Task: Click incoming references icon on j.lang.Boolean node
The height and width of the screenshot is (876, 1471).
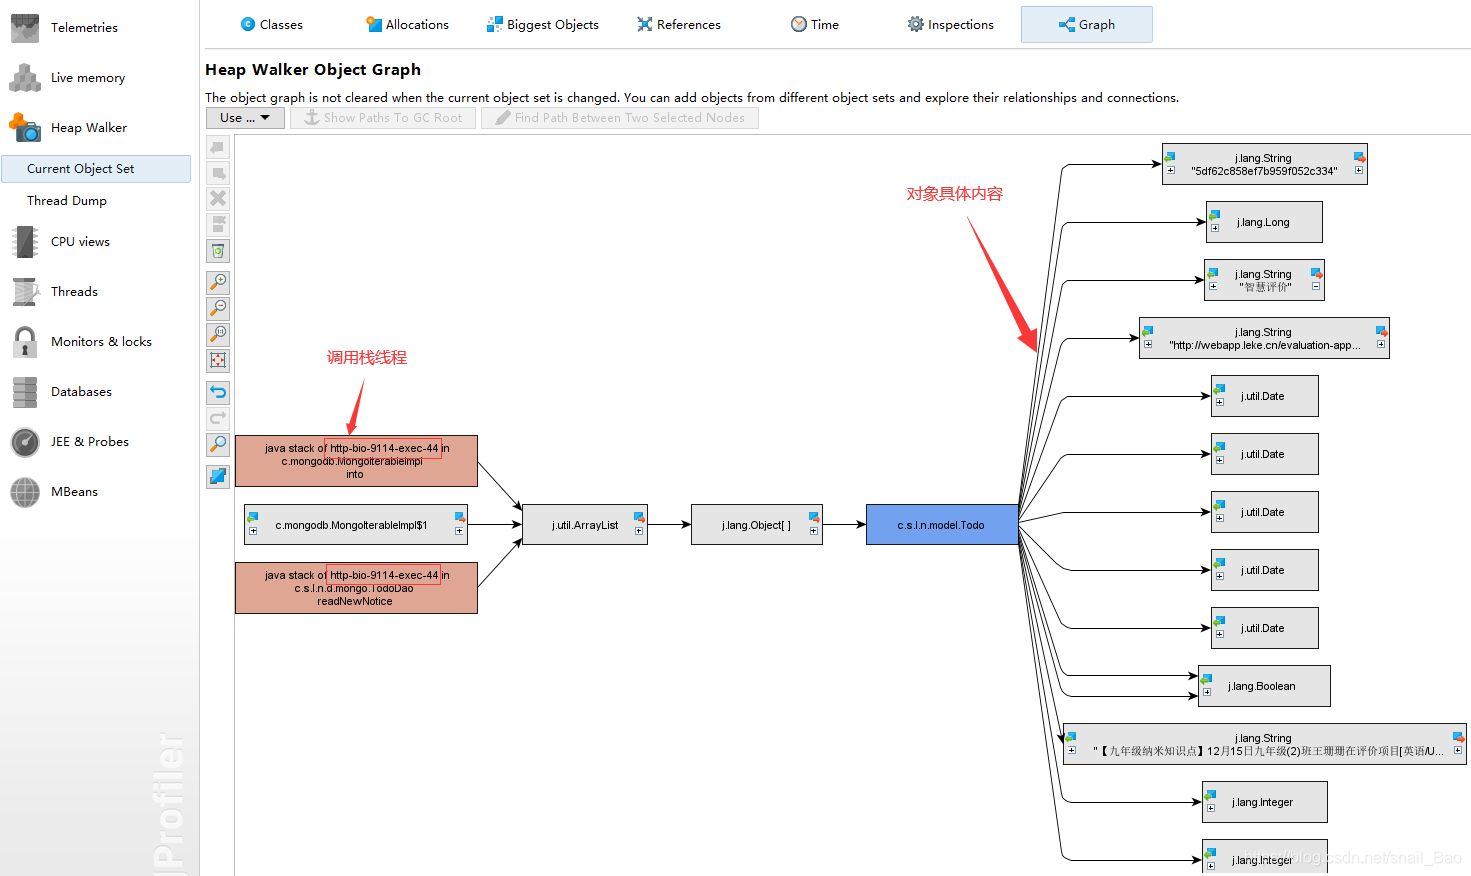Action: pyautogui.click(x=1207, y=679)
